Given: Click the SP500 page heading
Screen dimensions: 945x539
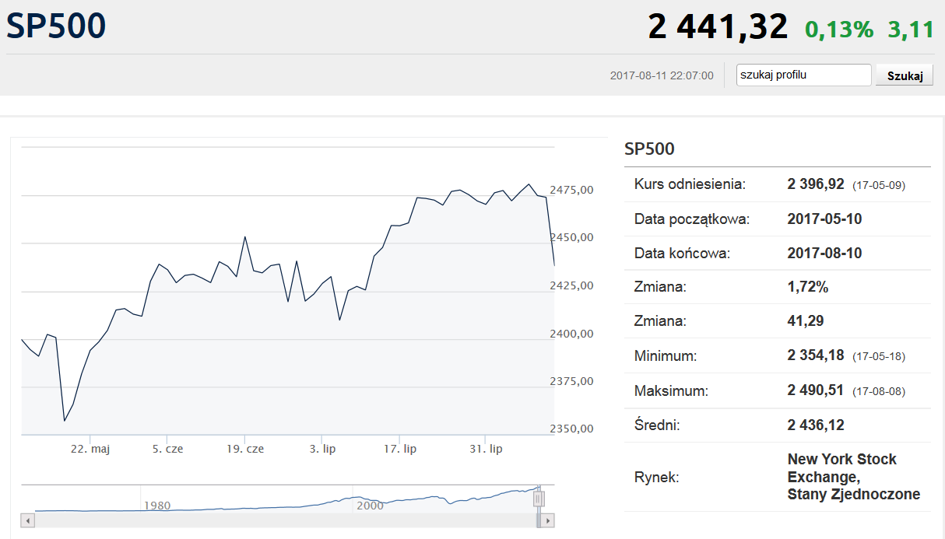Looking at the screenshot, I should tap(56, 27).
